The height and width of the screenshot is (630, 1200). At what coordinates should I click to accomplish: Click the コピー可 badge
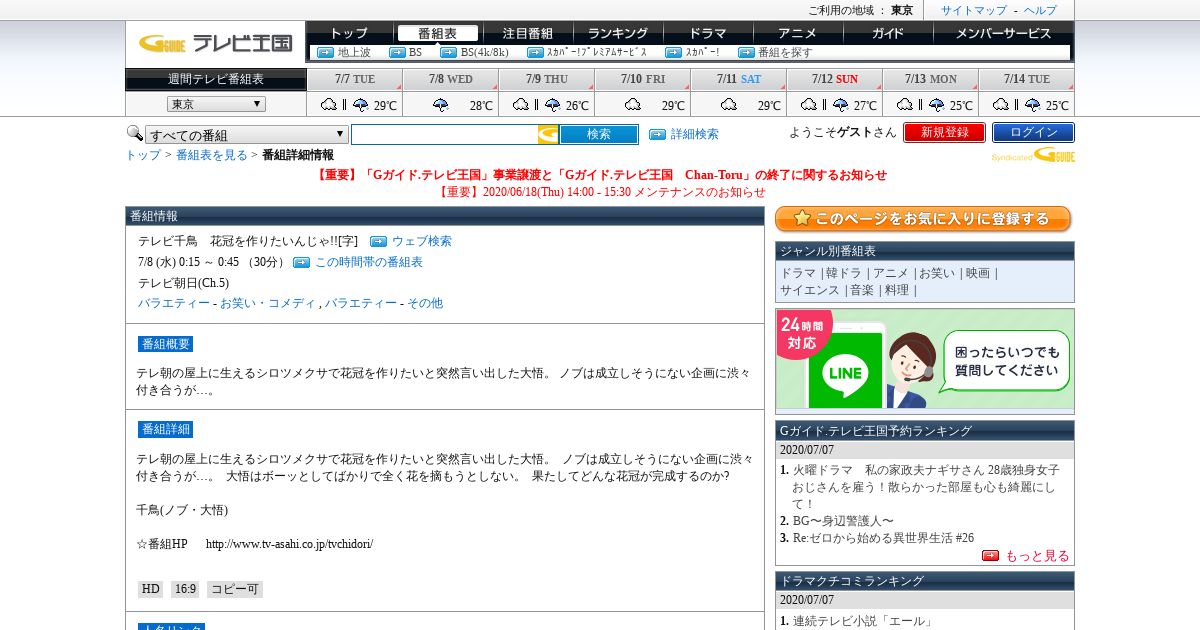pyautogui.click(x=235, y=590)
